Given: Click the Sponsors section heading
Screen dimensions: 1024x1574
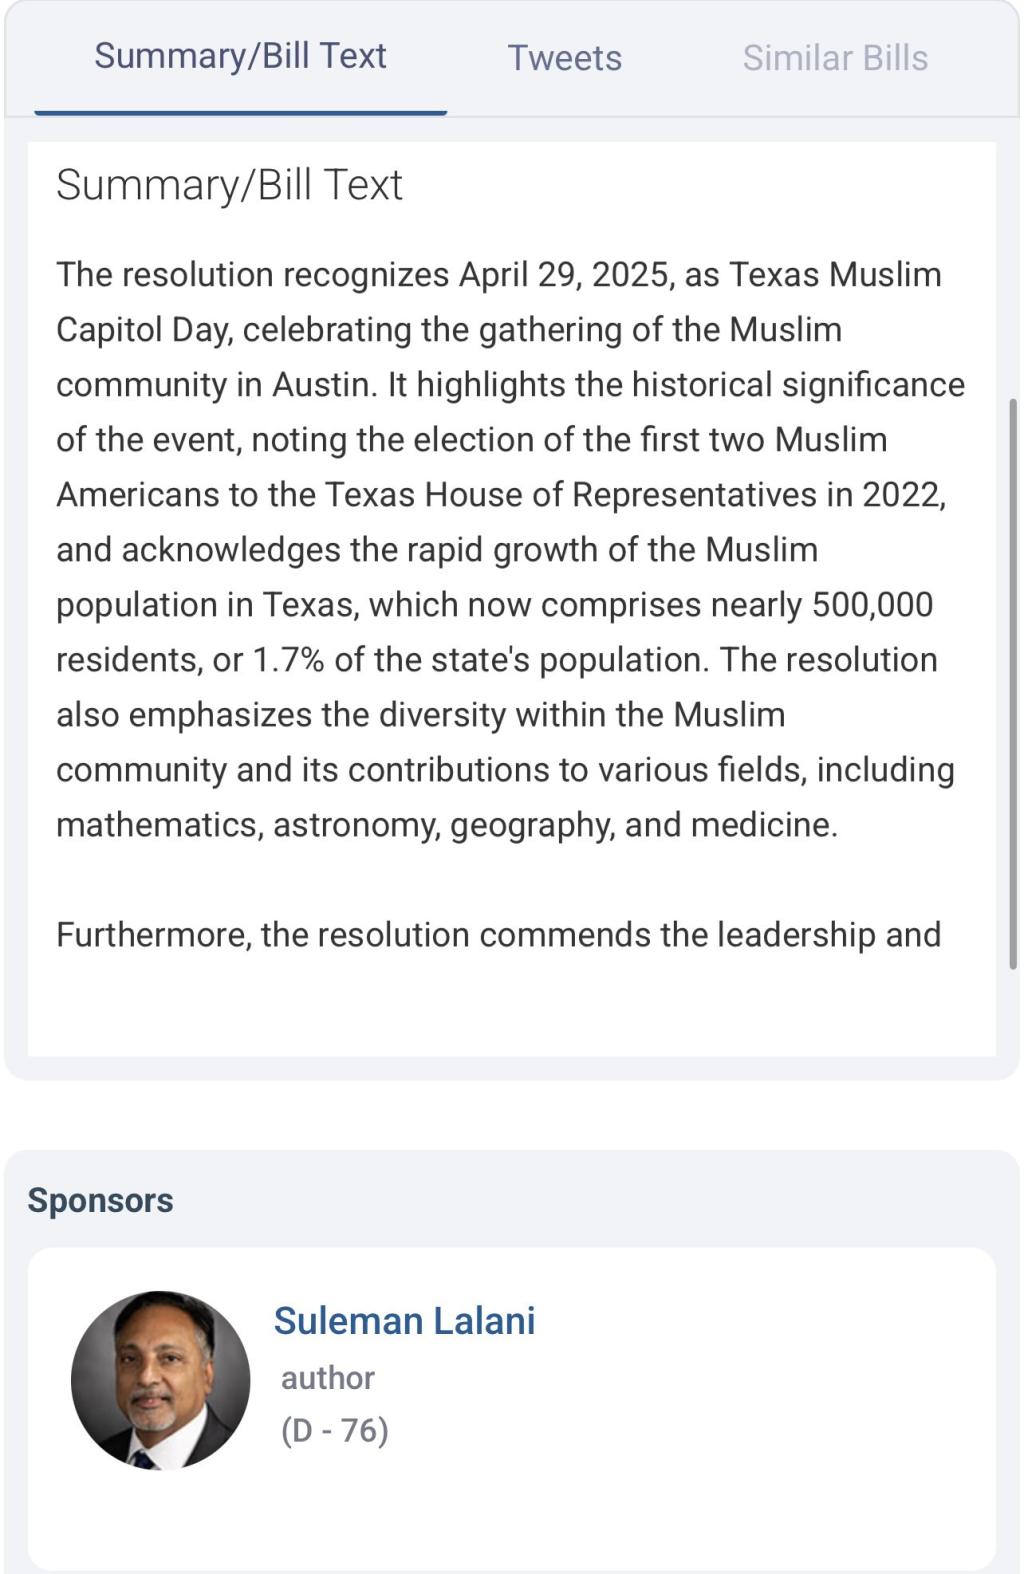Looking at the screenshot, I should 100,1200.
